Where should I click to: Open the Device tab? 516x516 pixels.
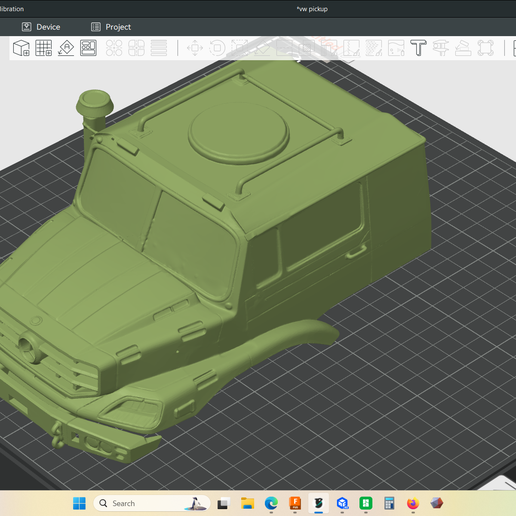tap(41, 27)
